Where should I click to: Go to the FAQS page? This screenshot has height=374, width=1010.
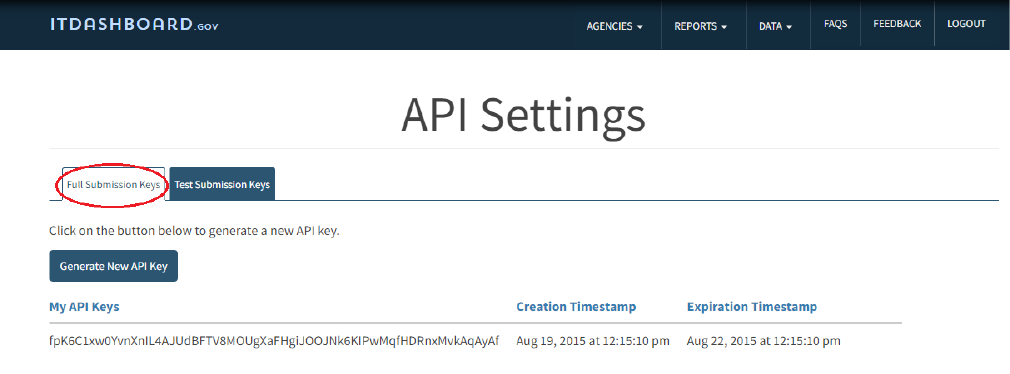835,24
